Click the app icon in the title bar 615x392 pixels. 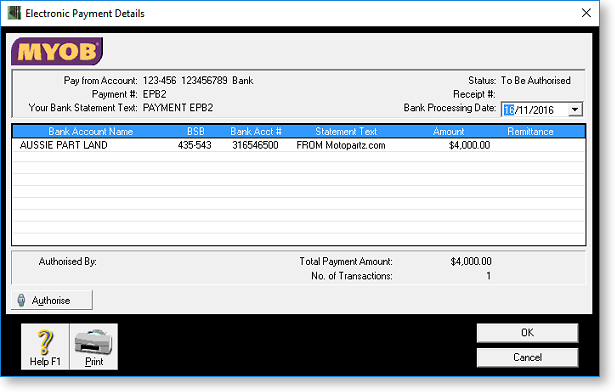pyautogui.click(x=15, y=13)
